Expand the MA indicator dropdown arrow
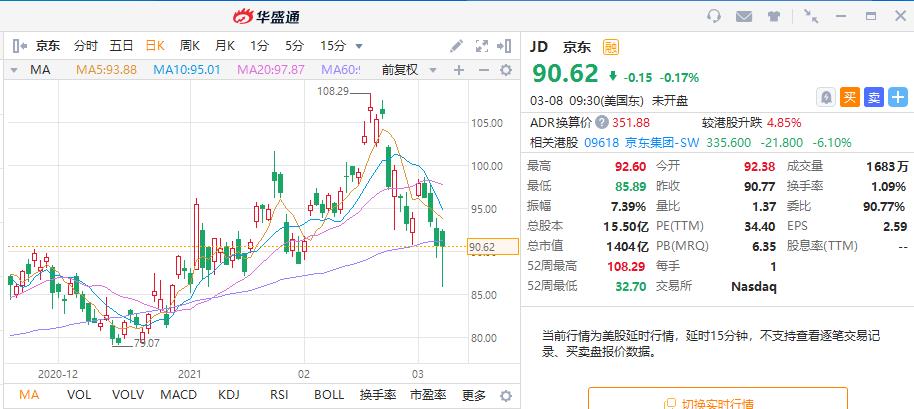This screenshot has height=409, width=914. pos(15,70)
